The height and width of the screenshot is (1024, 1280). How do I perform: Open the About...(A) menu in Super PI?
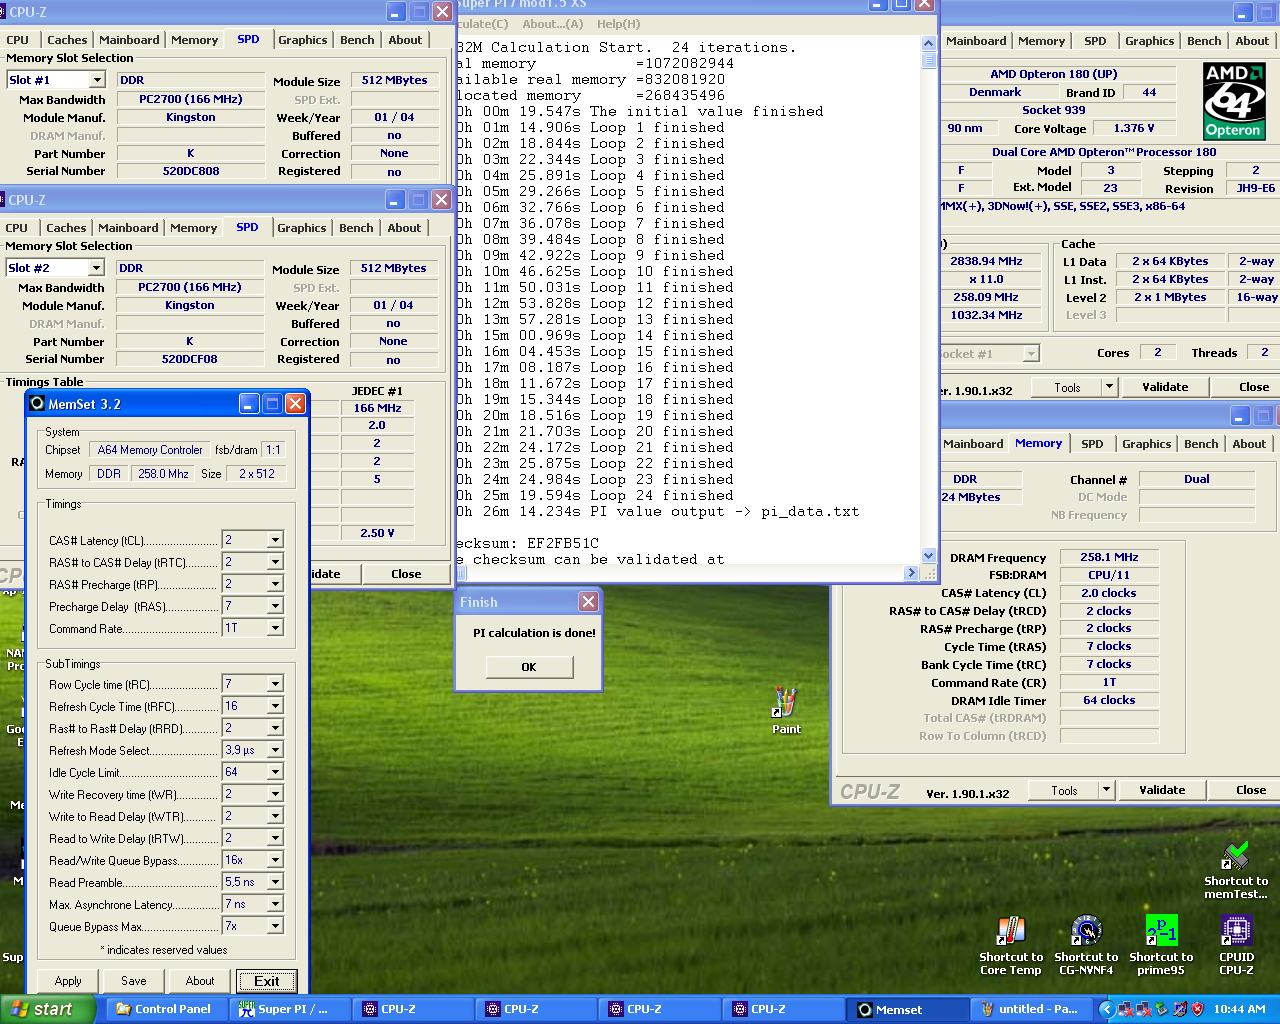click(x=553, y=24)
